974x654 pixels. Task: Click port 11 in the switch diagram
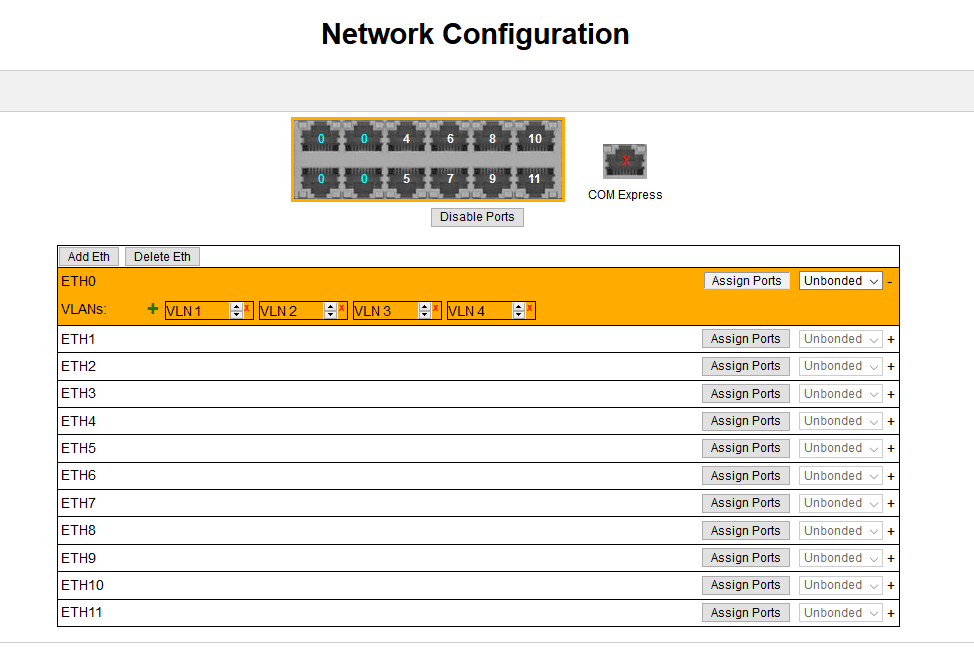534,179
